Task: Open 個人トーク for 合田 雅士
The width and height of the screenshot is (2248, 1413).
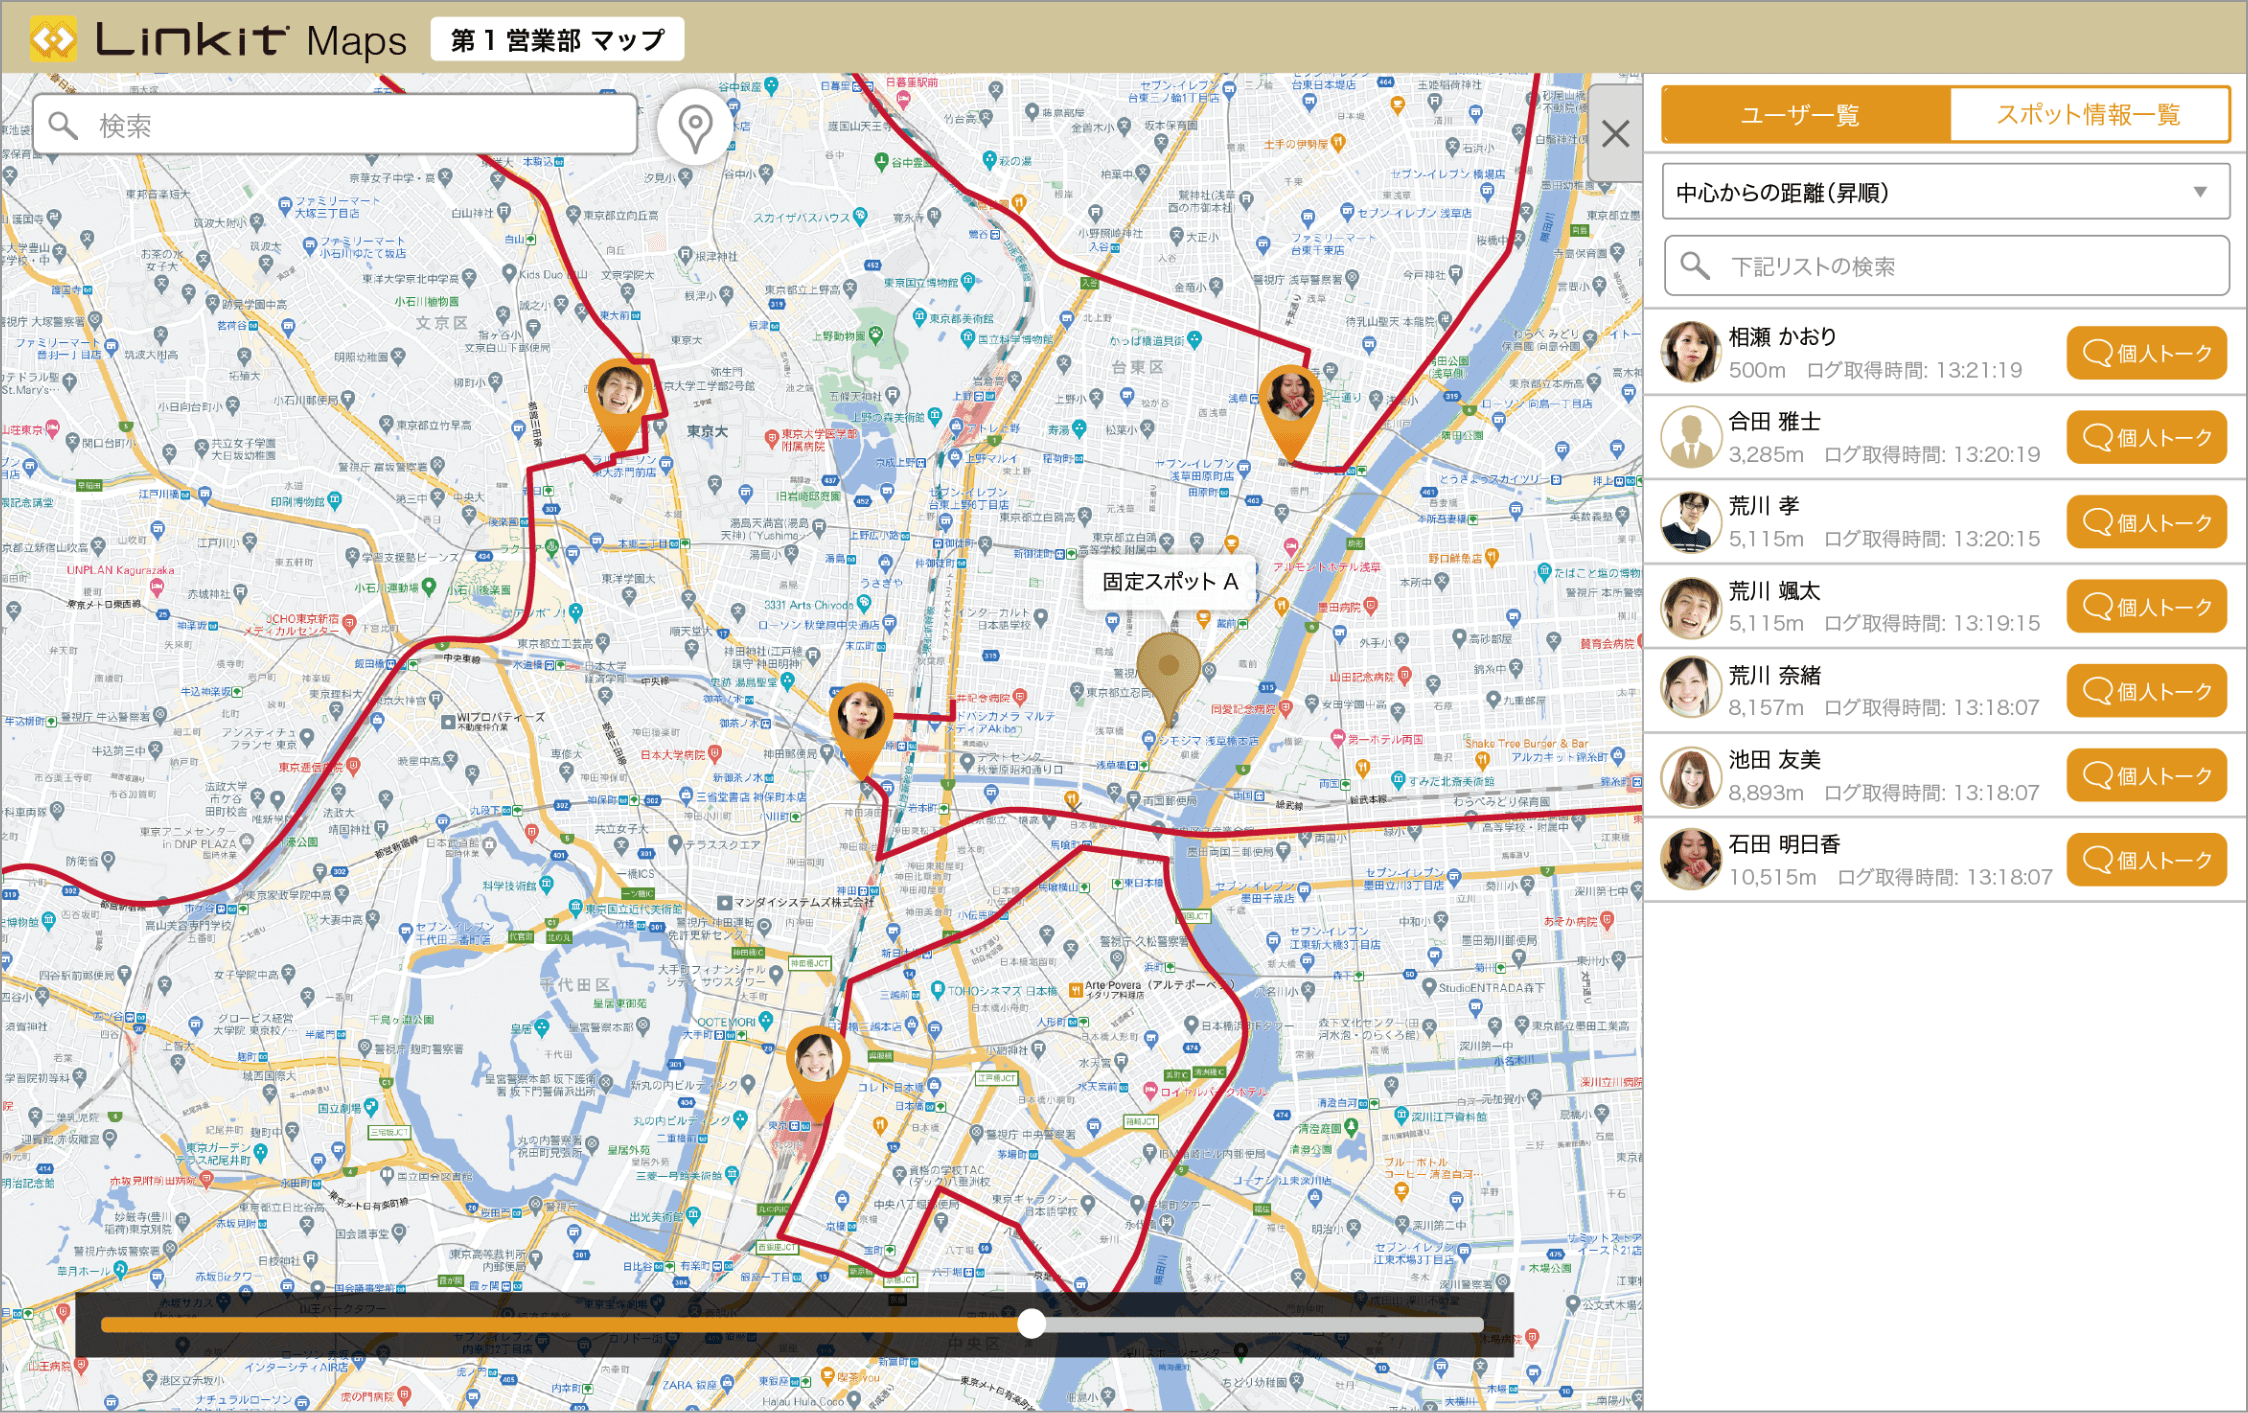Action: (x=2146, y=438)
